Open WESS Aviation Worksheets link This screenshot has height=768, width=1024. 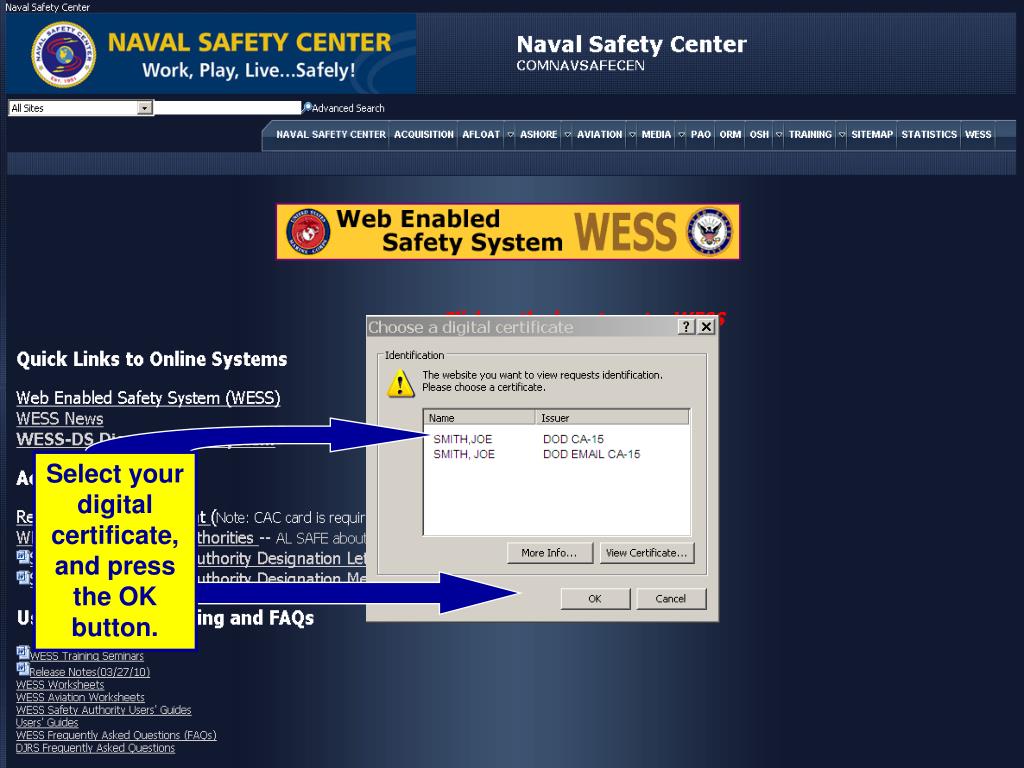[x=80, y=697]
